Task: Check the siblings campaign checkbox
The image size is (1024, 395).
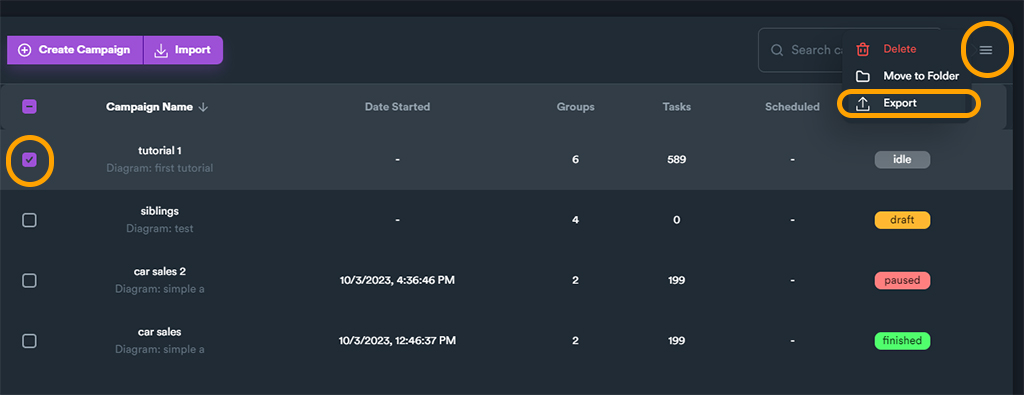Action: click(x=29, y=220)
